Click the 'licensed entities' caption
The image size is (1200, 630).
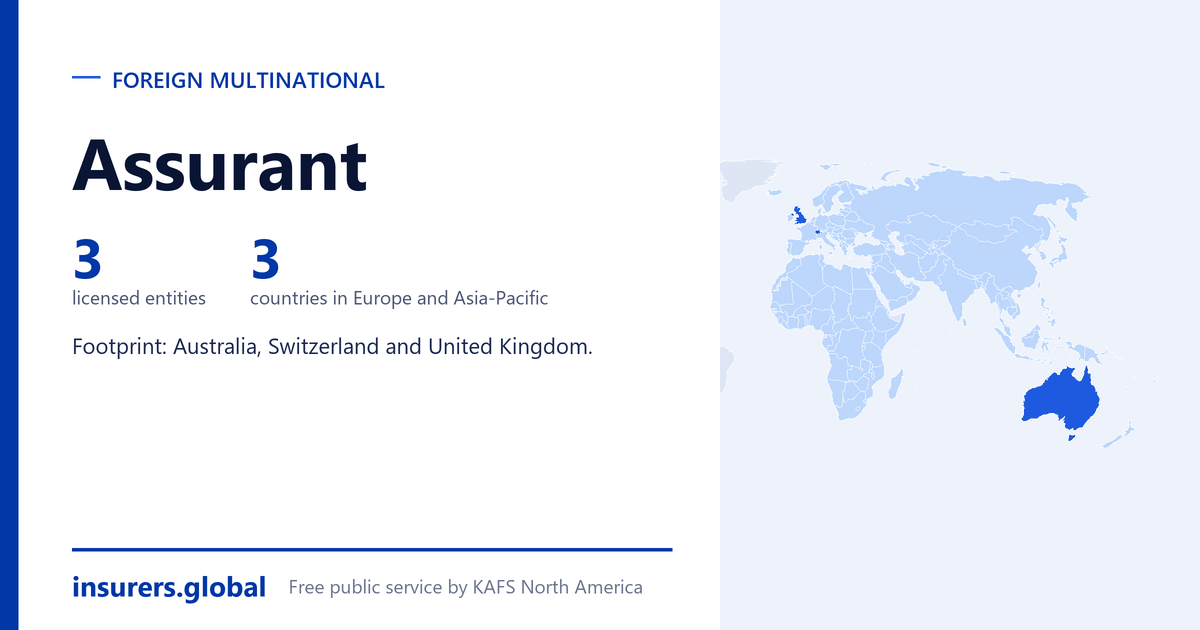point(139,298)
